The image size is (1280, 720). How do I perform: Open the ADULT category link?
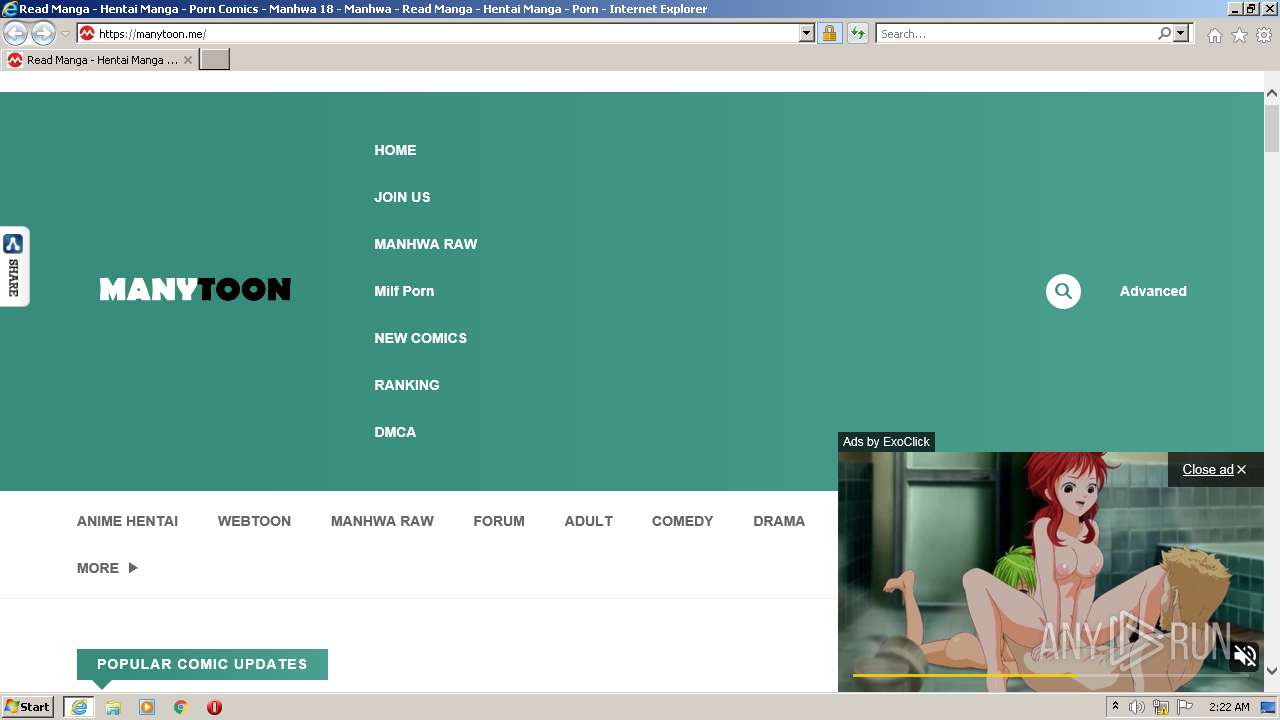pyautogui.click(x=588, y=521)
